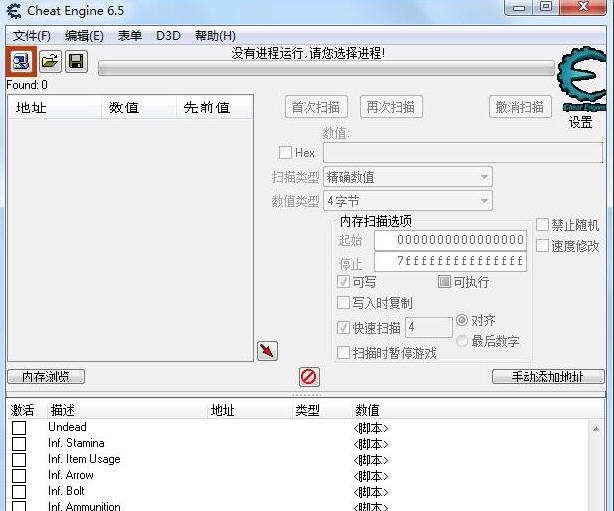Open 表单 menu
Screen dimensions: 614x511
130,36
